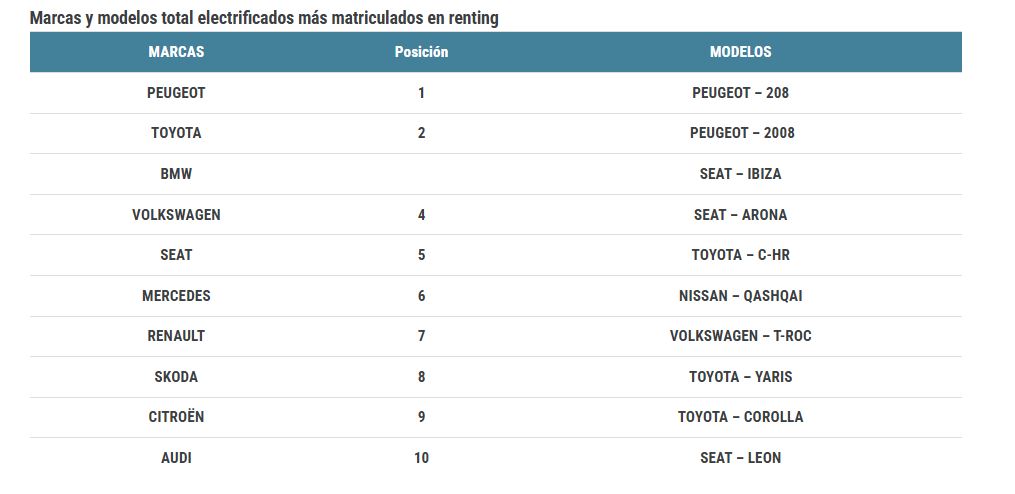
Task: Select the NISSAN – QASHQAI model cell
Action: point(740,296)
